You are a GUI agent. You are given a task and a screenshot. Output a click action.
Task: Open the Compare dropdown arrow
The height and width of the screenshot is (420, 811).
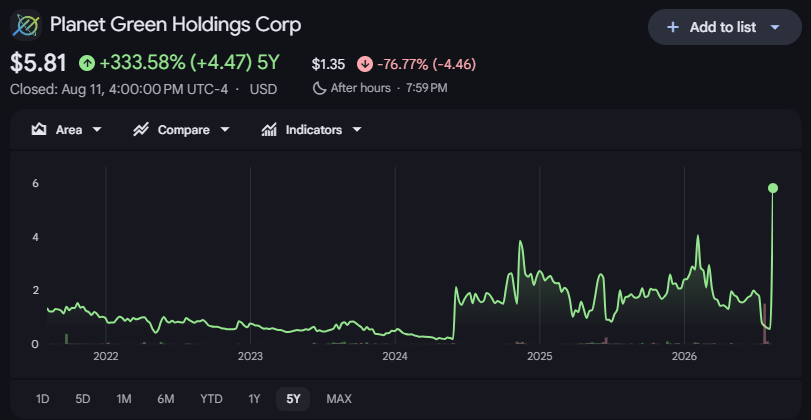tap(224, 129)
